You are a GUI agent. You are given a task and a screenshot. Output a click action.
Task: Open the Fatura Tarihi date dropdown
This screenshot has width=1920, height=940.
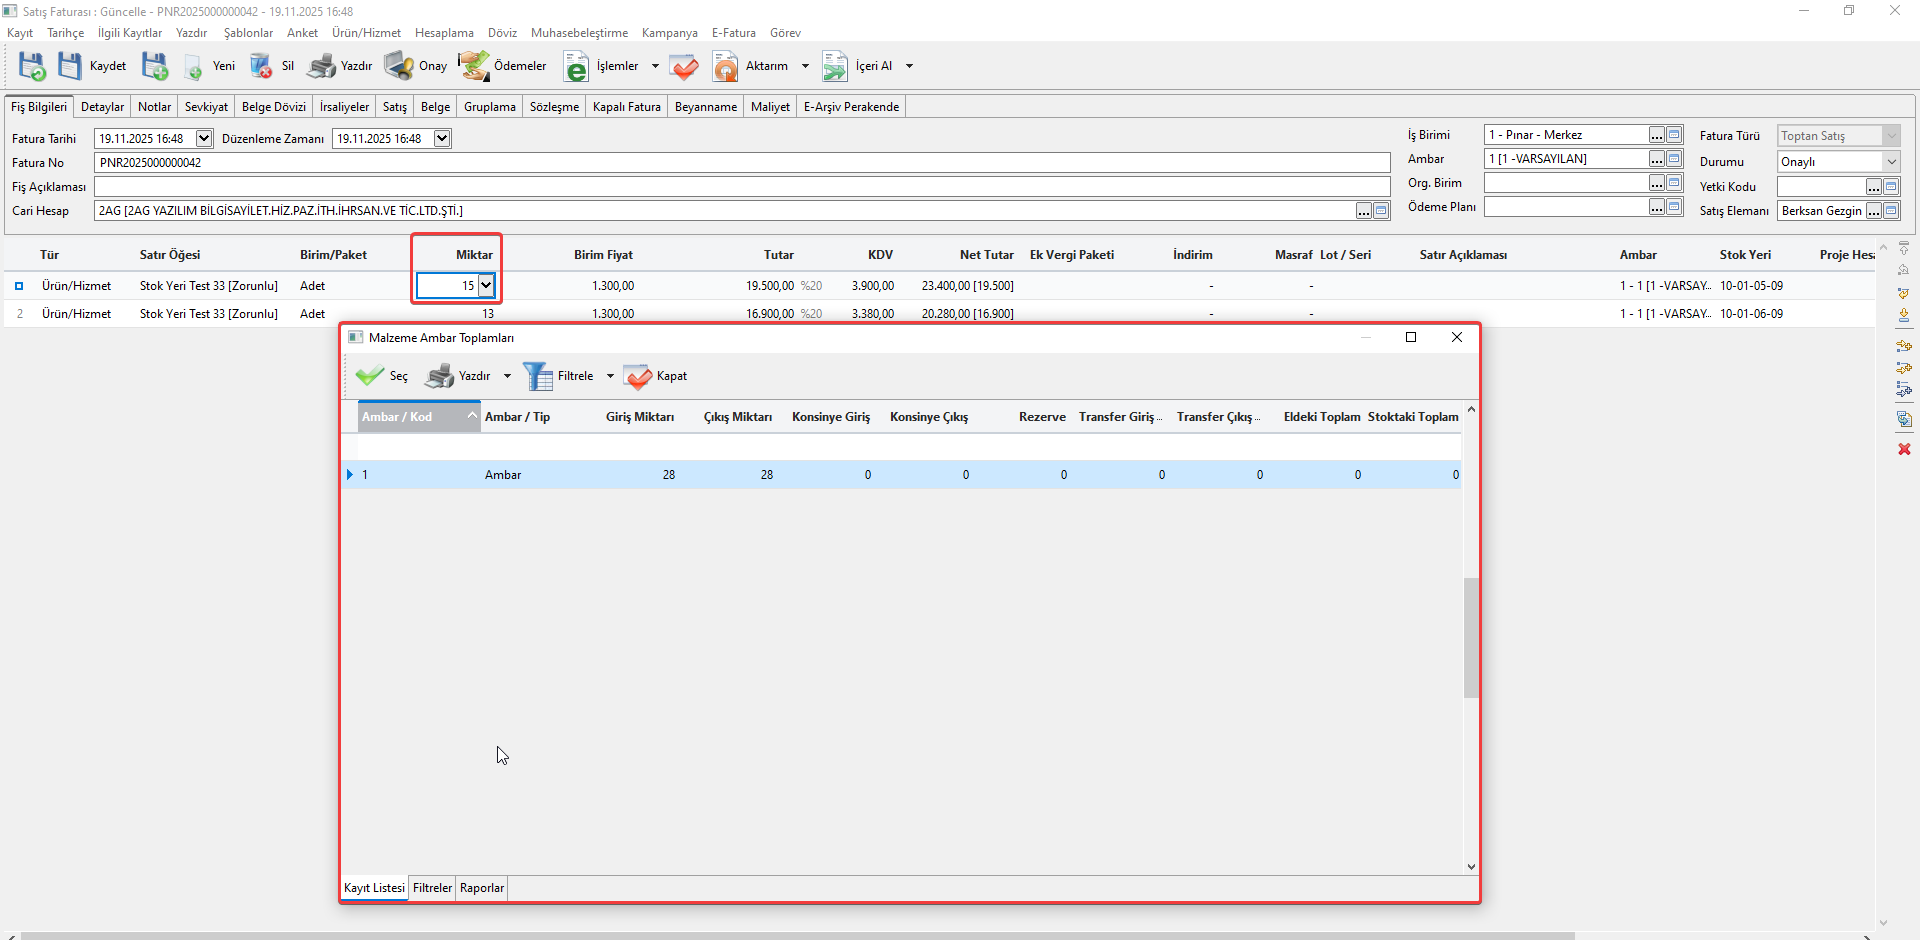204,139
